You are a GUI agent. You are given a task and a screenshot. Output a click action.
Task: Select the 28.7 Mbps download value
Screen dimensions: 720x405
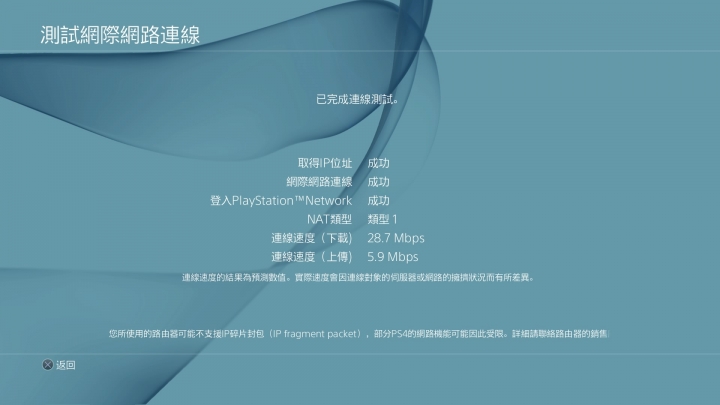(x=396, y=238)
